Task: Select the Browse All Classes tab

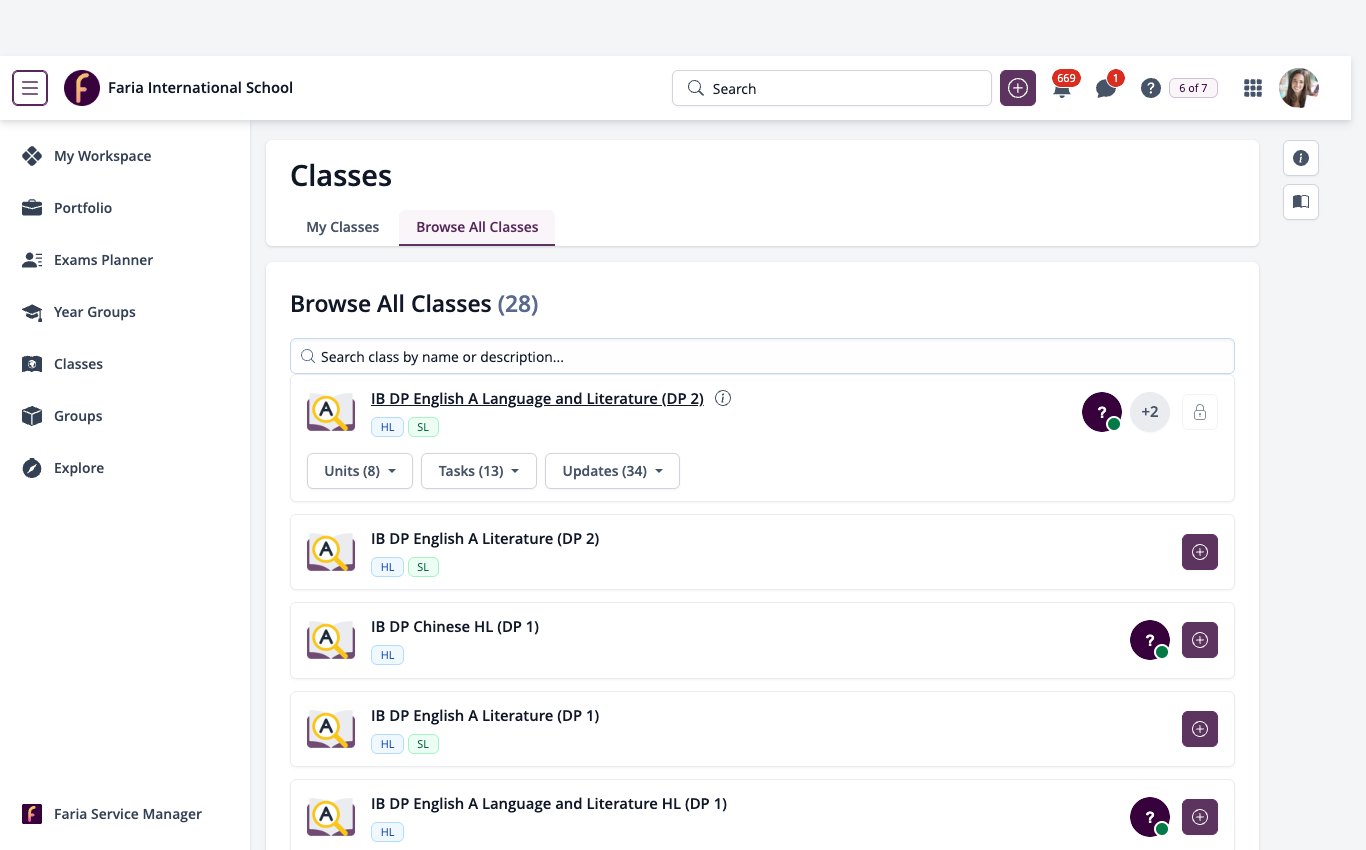Action: click(x=477, y=227)
